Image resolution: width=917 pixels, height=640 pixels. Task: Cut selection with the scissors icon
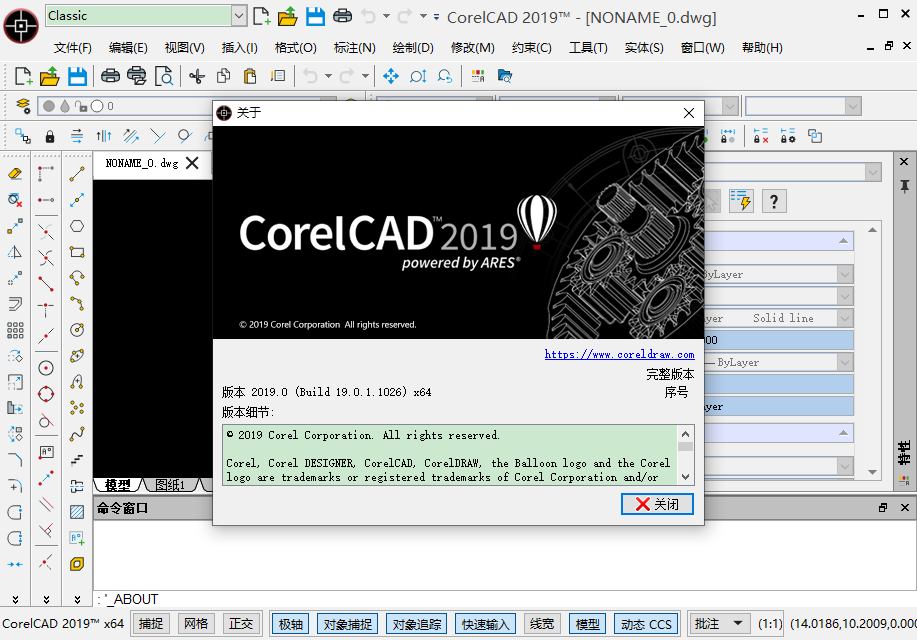pos(197,76)
